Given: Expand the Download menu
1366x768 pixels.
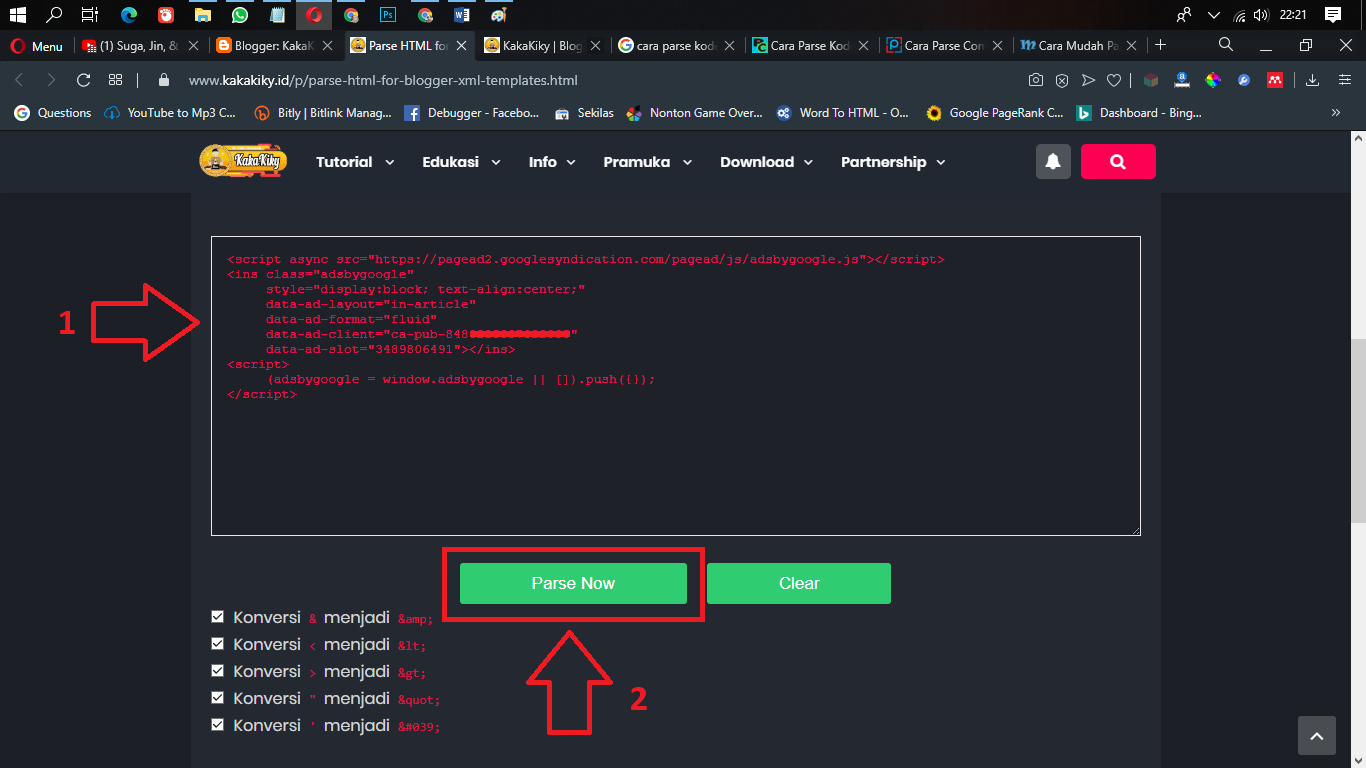Looking at the screenshot, I should tap(766, 162).
